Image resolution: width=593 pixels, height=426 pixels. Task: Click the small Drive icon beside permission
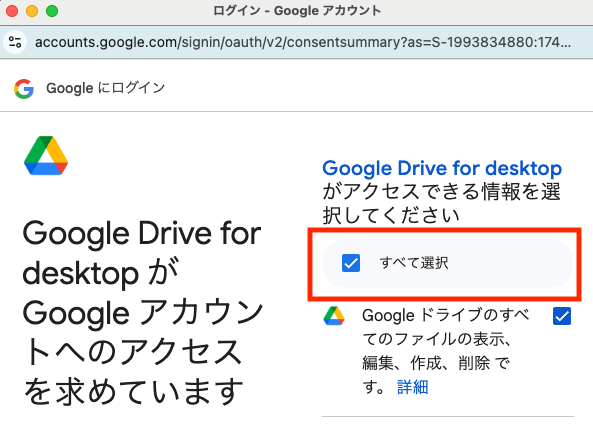(334, 316)
